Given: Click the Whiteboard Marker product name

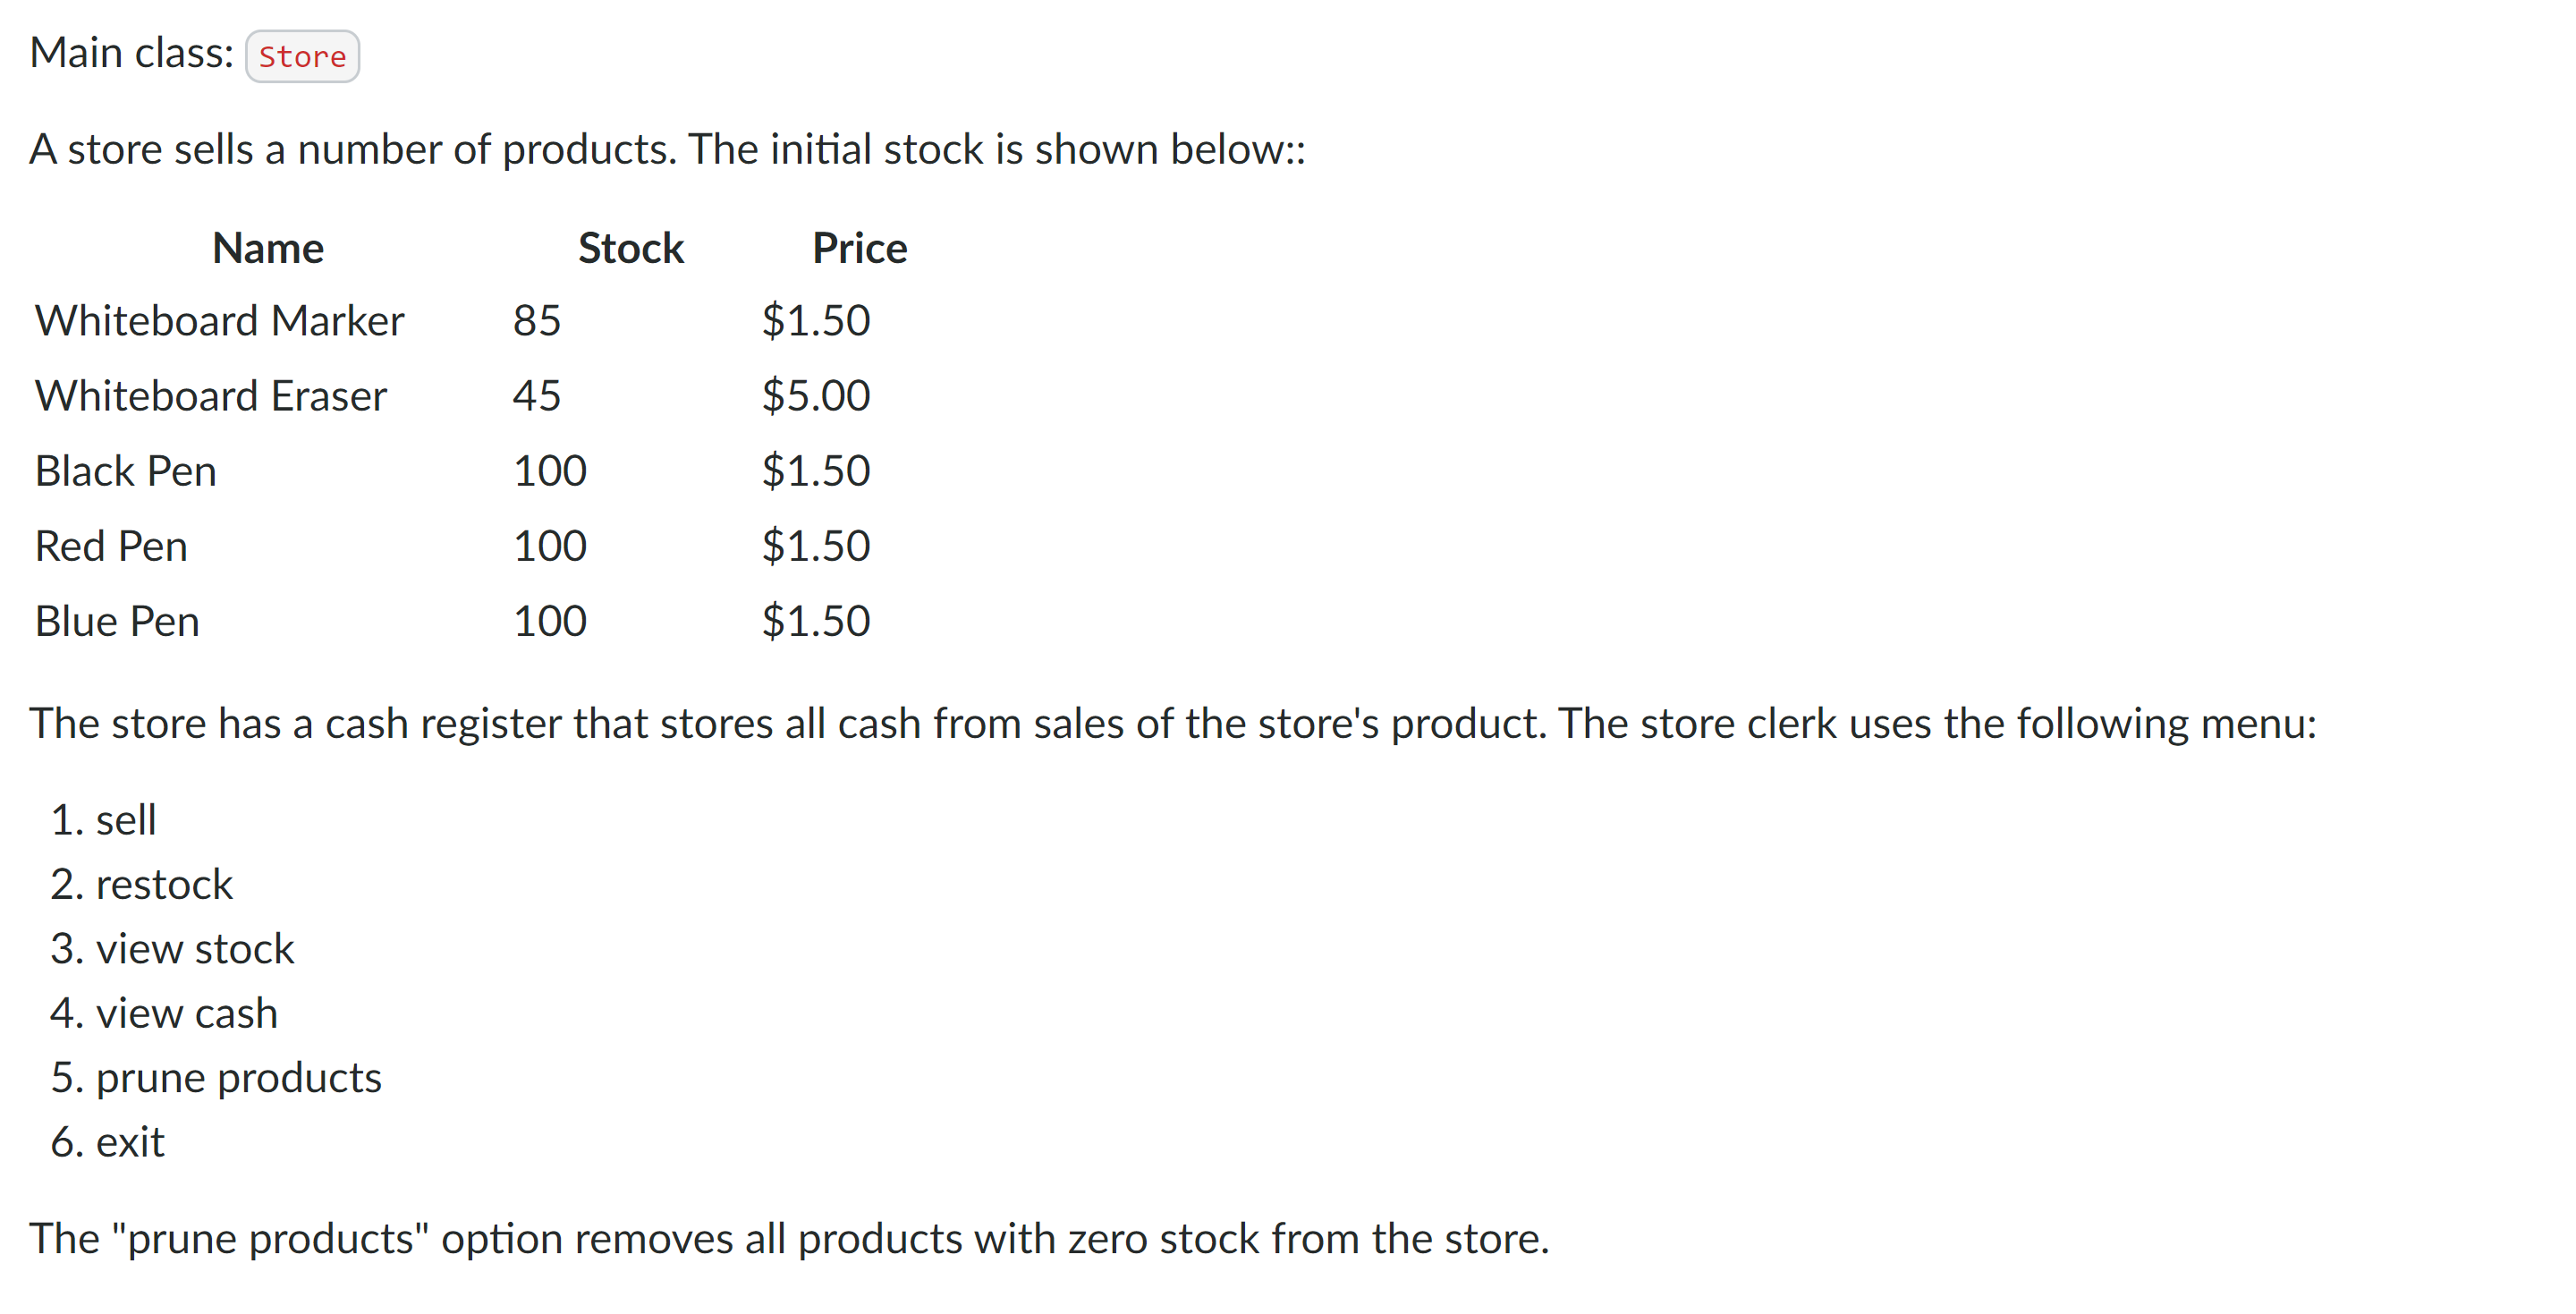Looking at the screenshot, I should [x=219, y=321].
